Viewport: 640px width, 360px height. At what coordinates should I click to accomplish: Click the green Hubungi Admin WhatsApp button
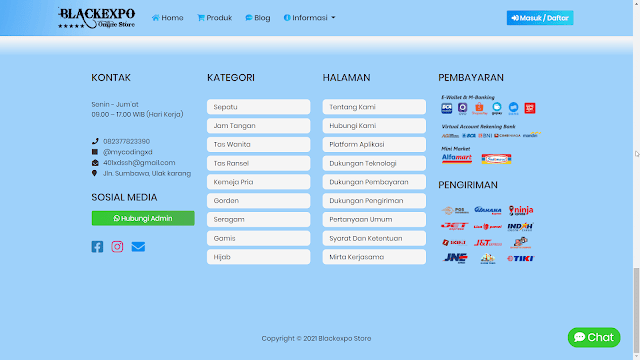pyautogui.click(x=143, y=218)
